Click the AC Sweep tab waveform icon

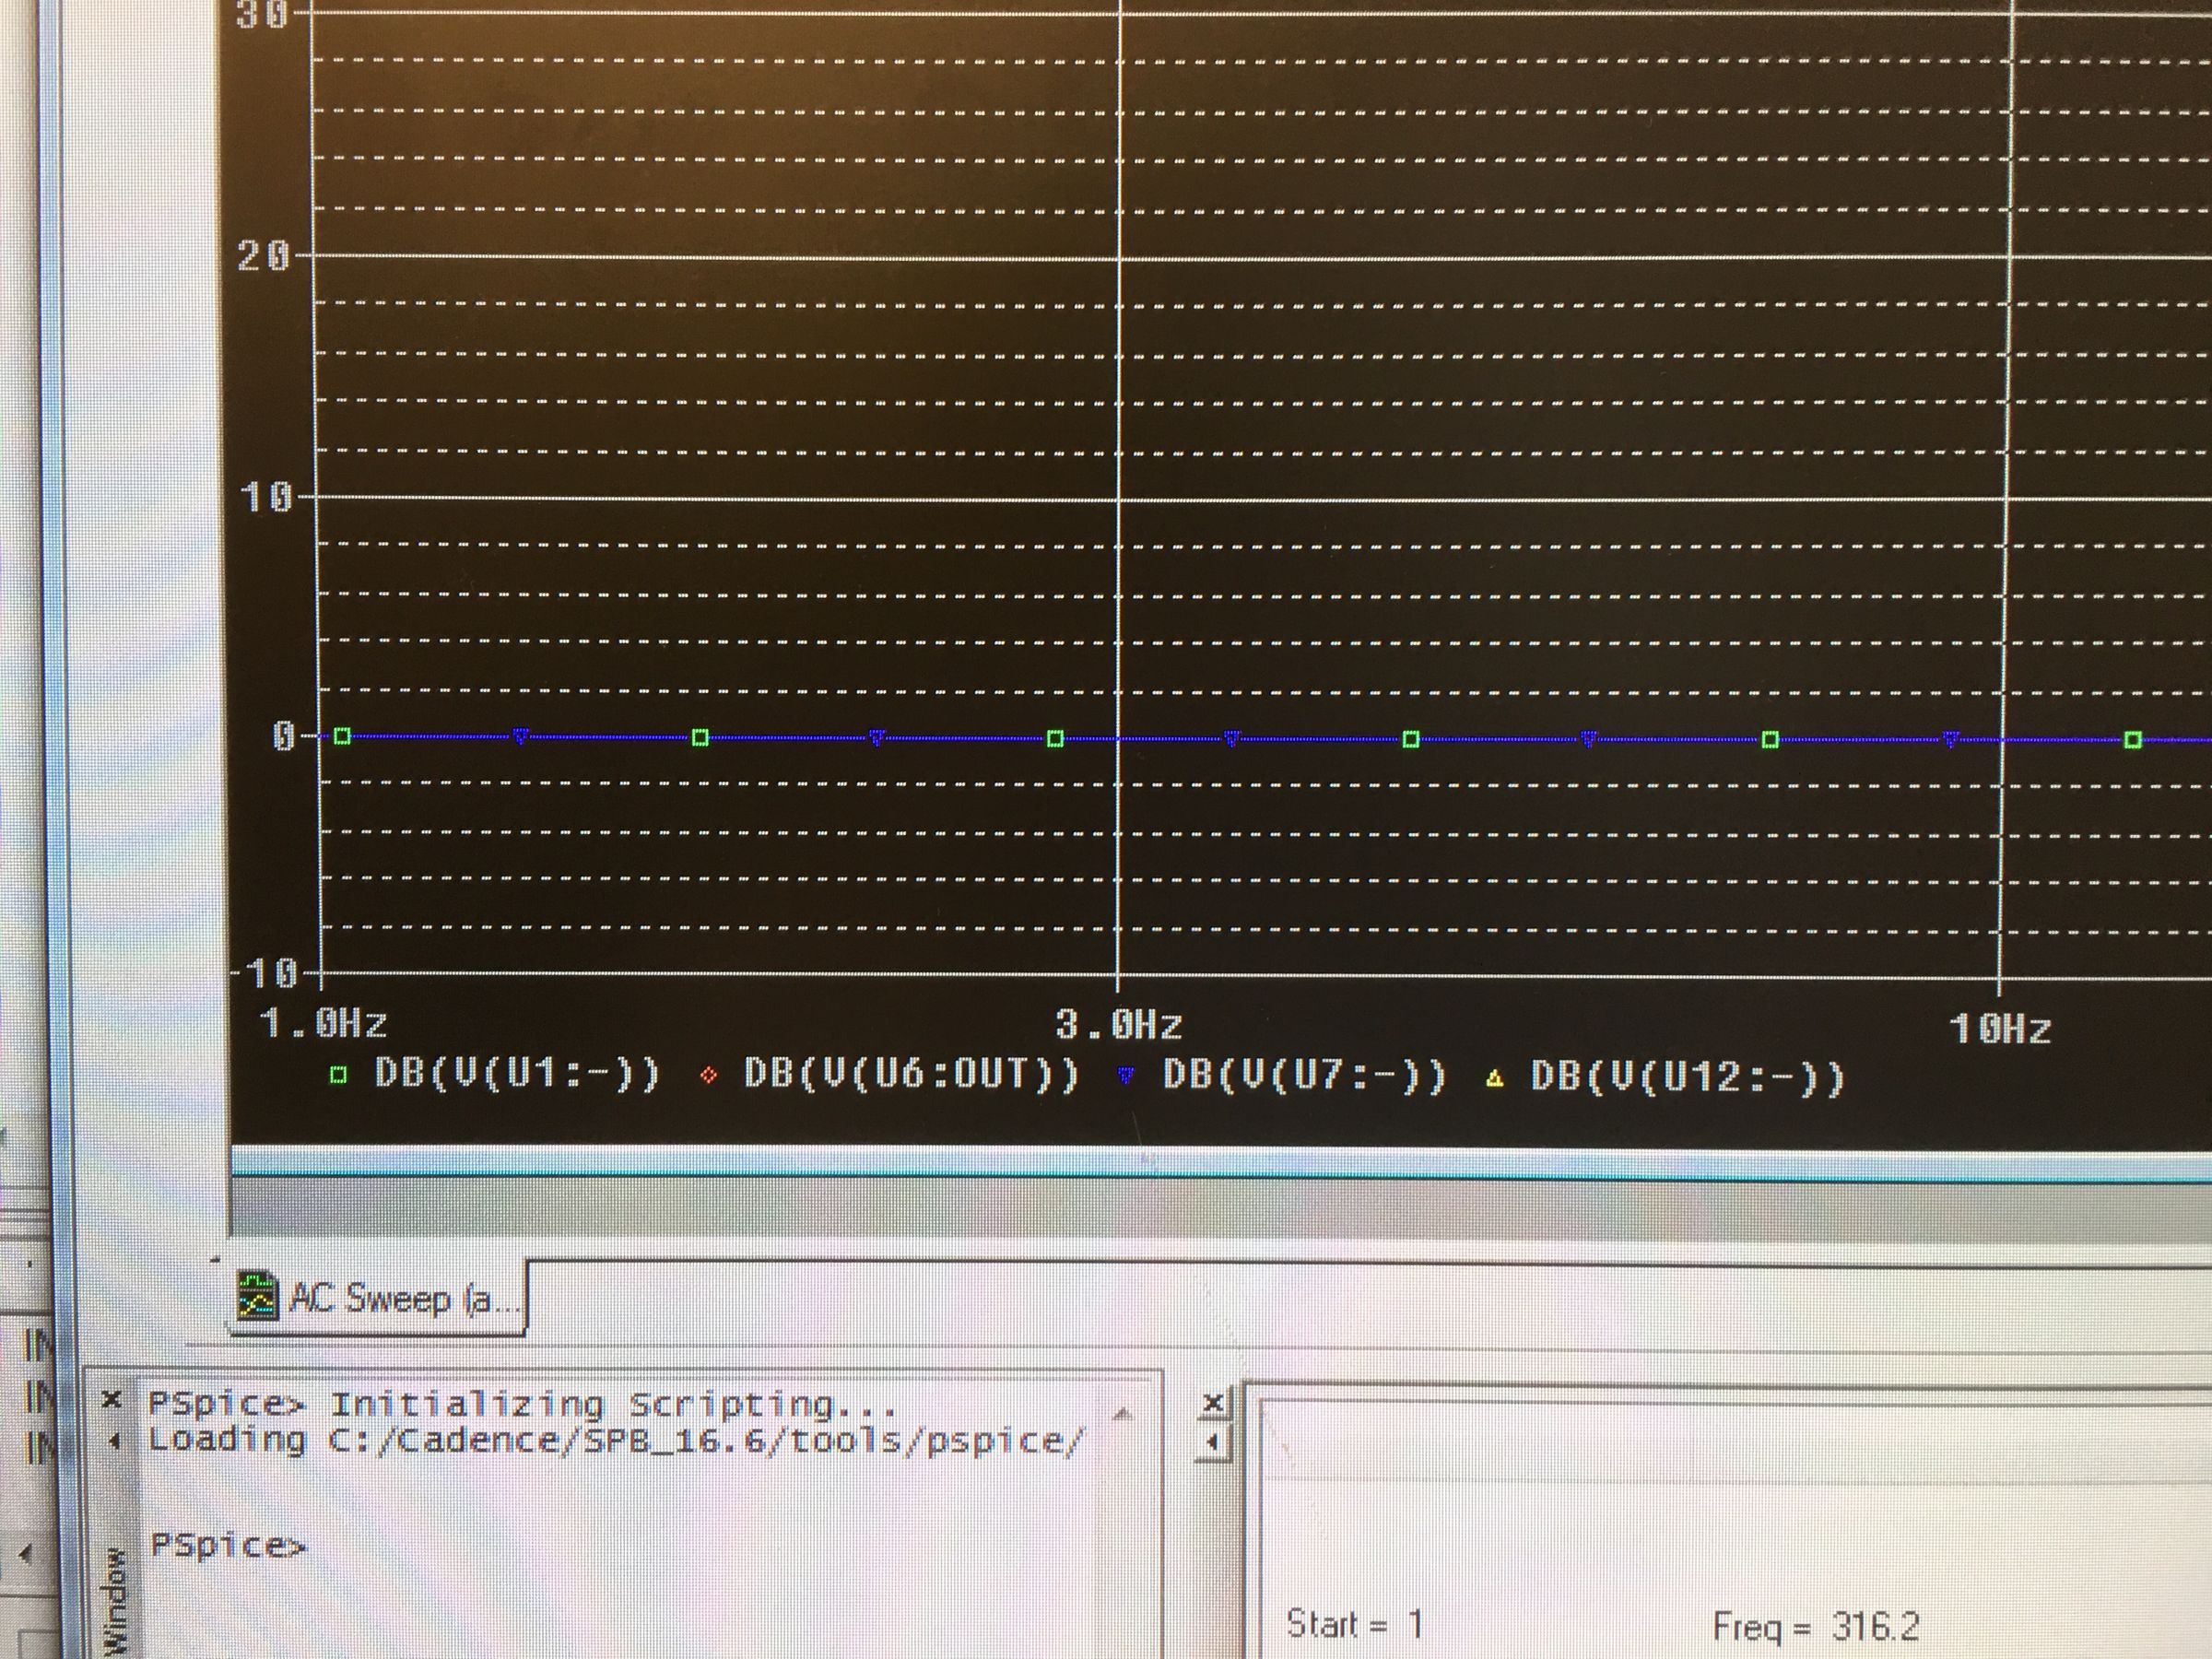pyautogui.click(x=257, y=1296)
